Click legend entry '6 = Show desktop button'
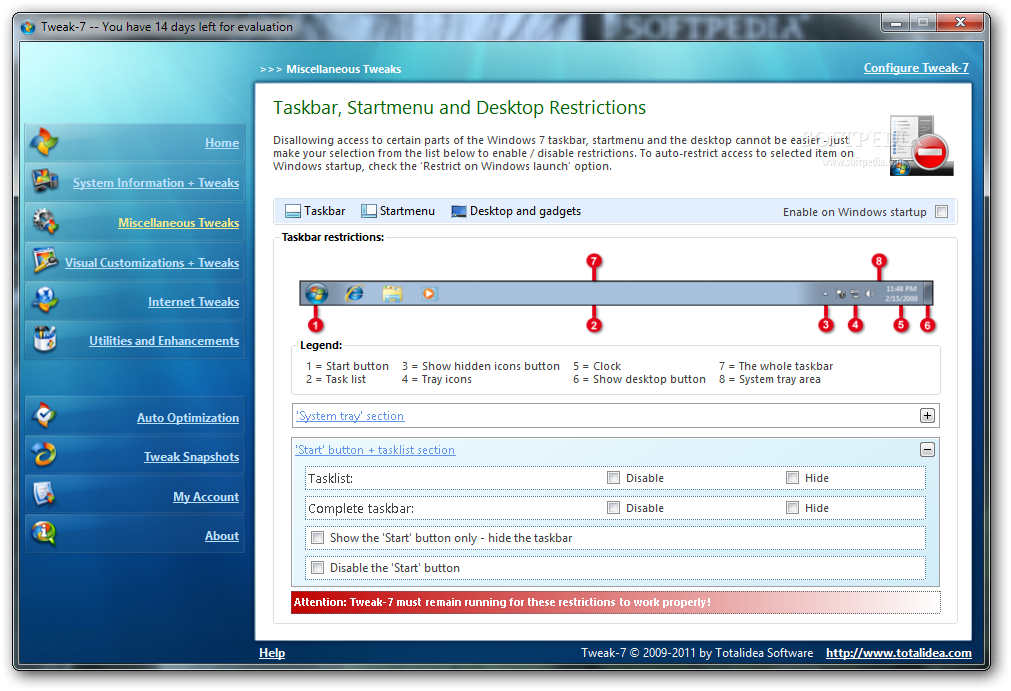Viewport: 1011px width, 691px height. [640, 380]
